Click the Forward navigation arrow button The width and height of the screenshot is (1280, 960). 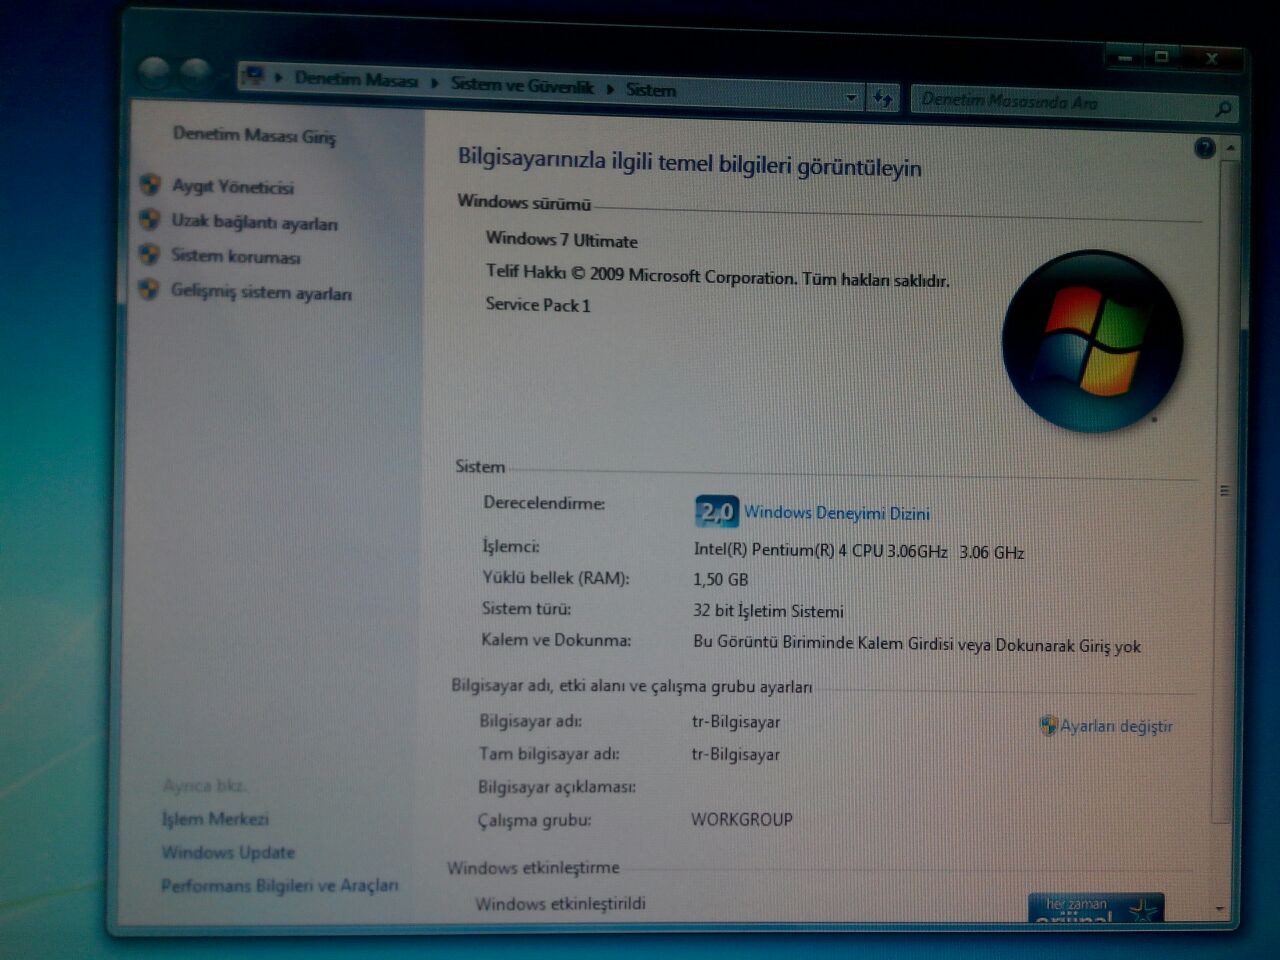point(194,74)
